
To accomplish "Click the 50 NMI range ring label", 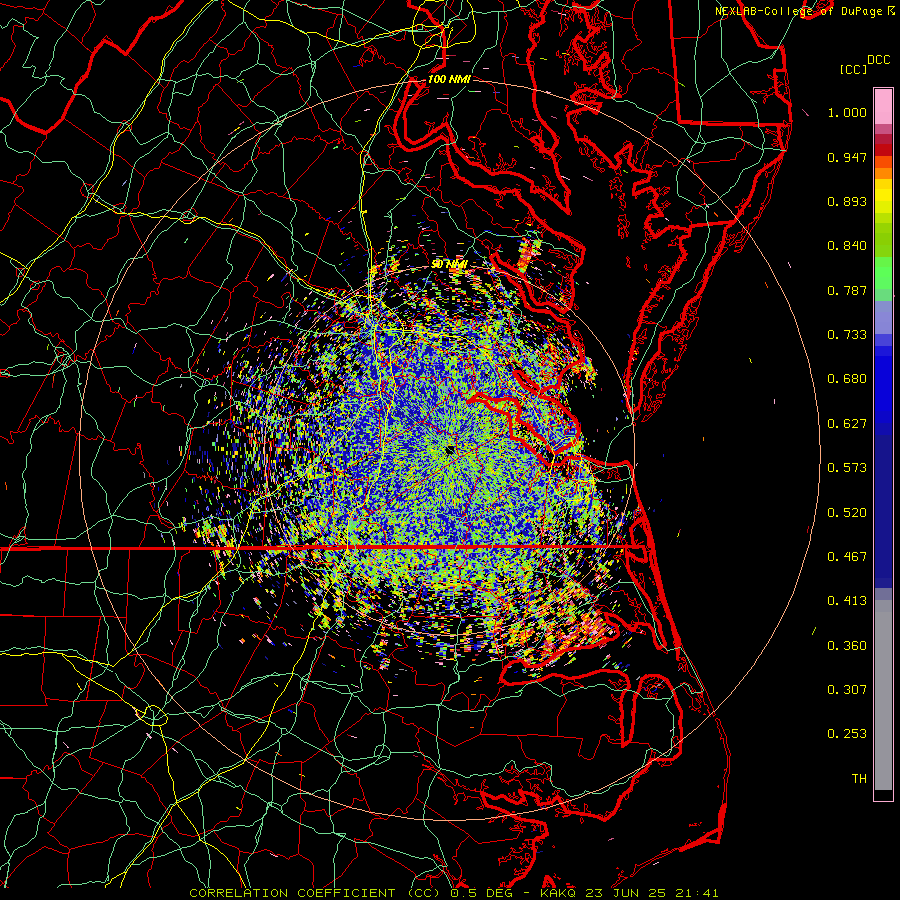I will 449,264.
